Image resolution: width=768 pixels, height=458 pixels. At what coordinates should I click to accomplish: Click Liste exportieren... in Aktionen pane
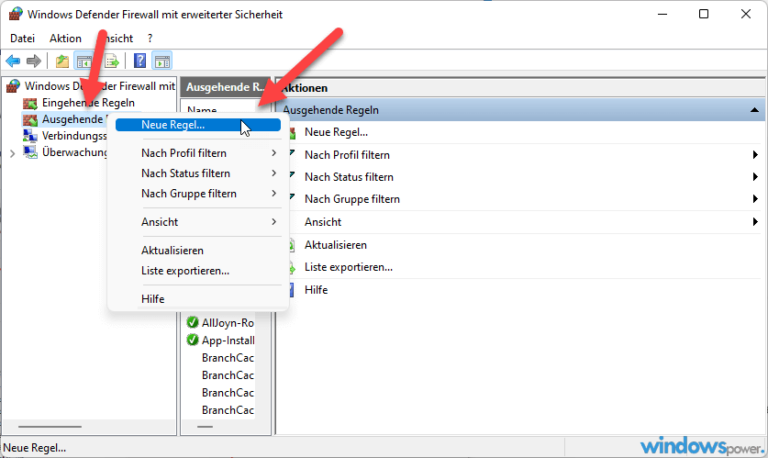click(348, 267)
